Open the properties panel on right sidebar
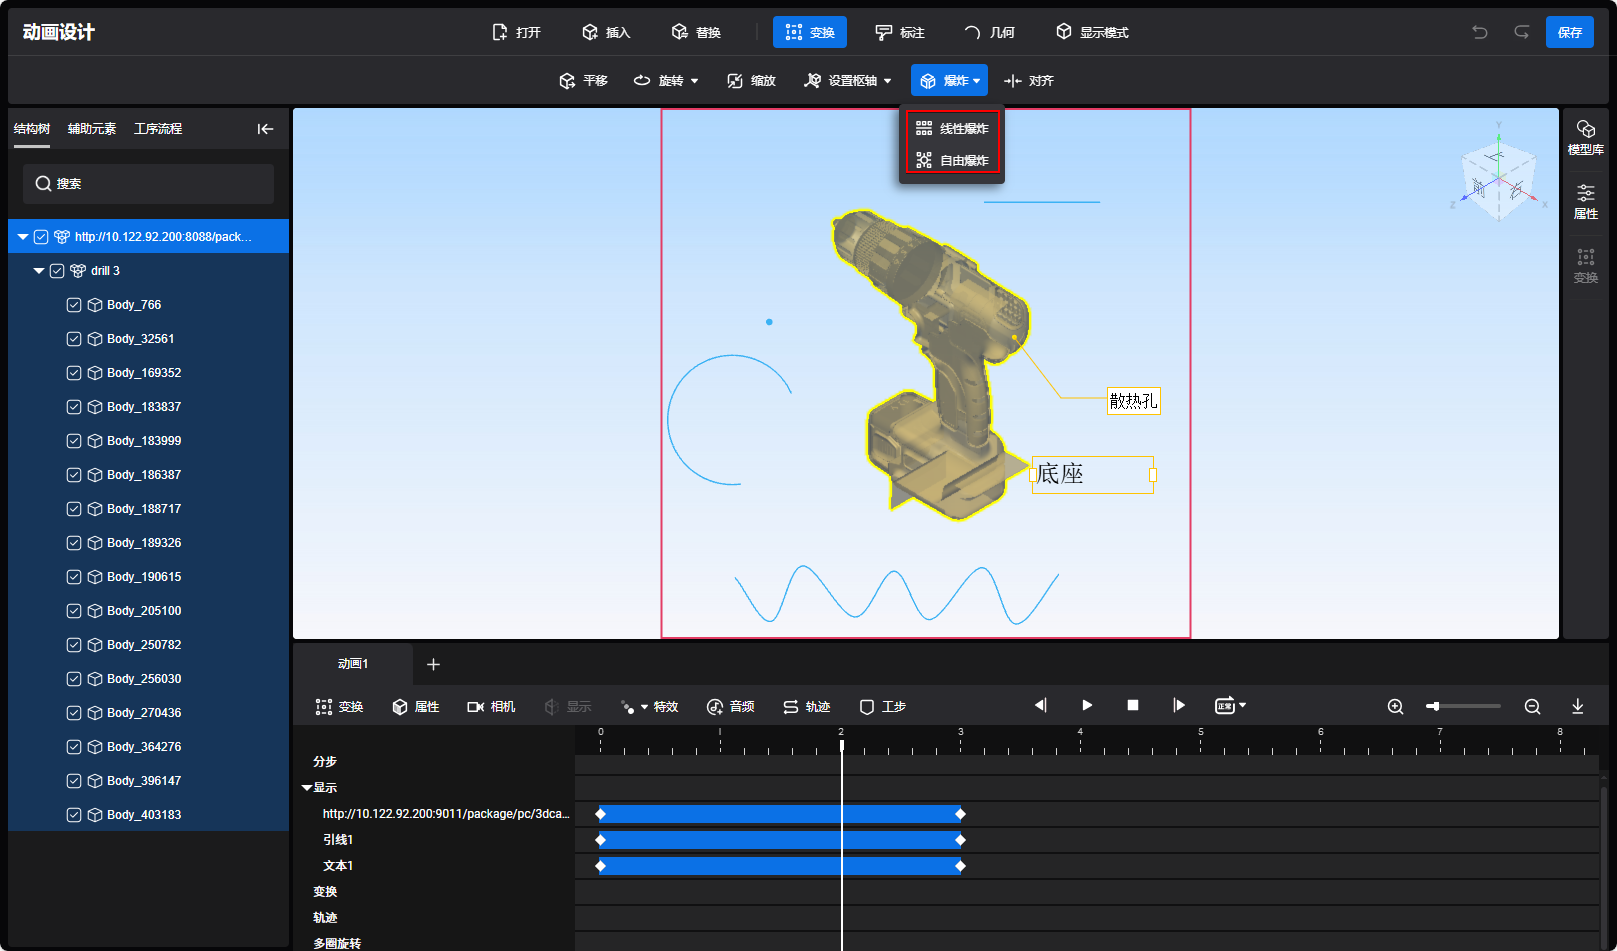The height and width of the screenshot is (951, 1617). [1585, 201]
